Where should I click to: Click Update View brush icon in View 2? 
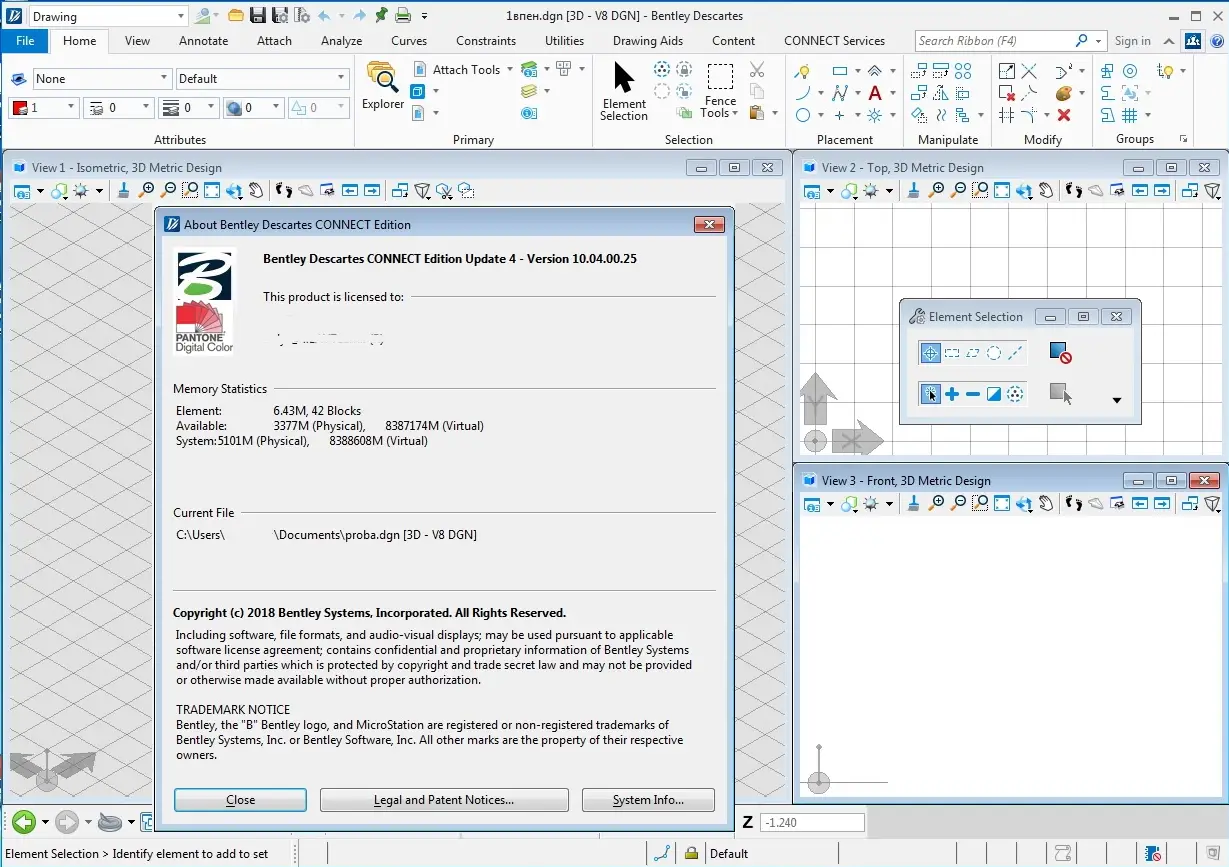click(x=914, y=190)
